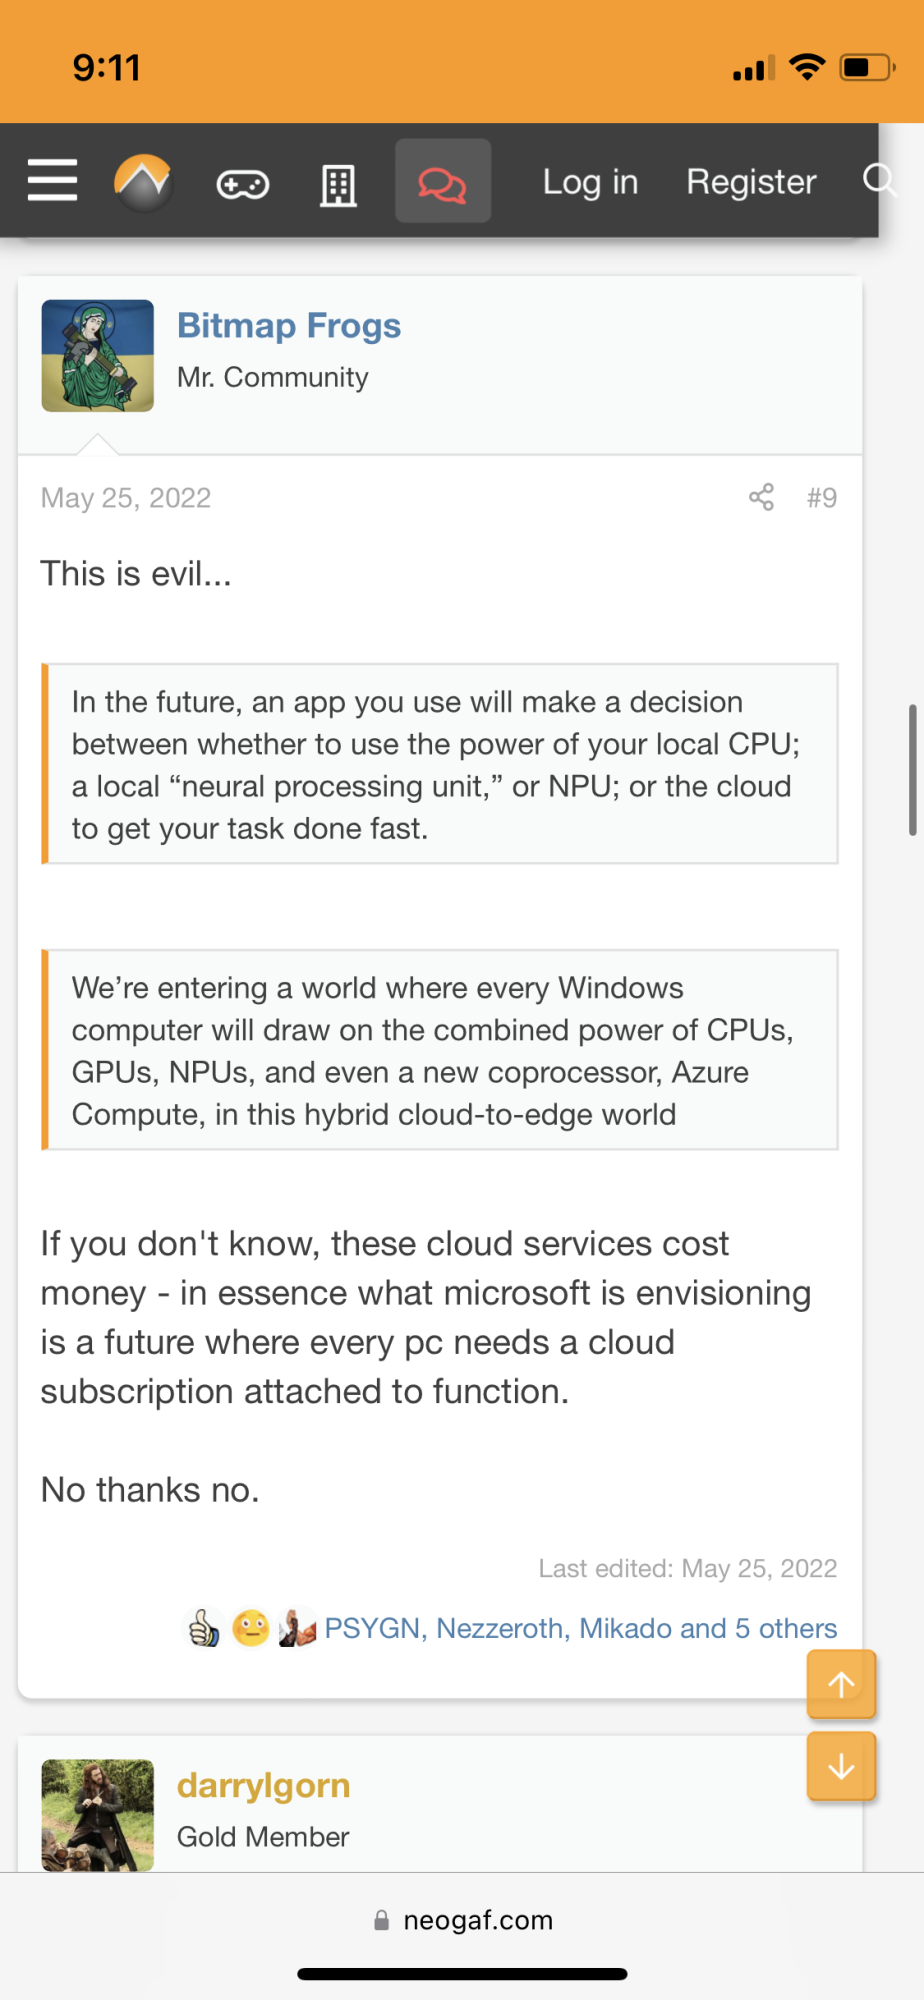924x2000 pixels.
Task: Open Bitmap Frogs user profile
Action: point(289,326)
